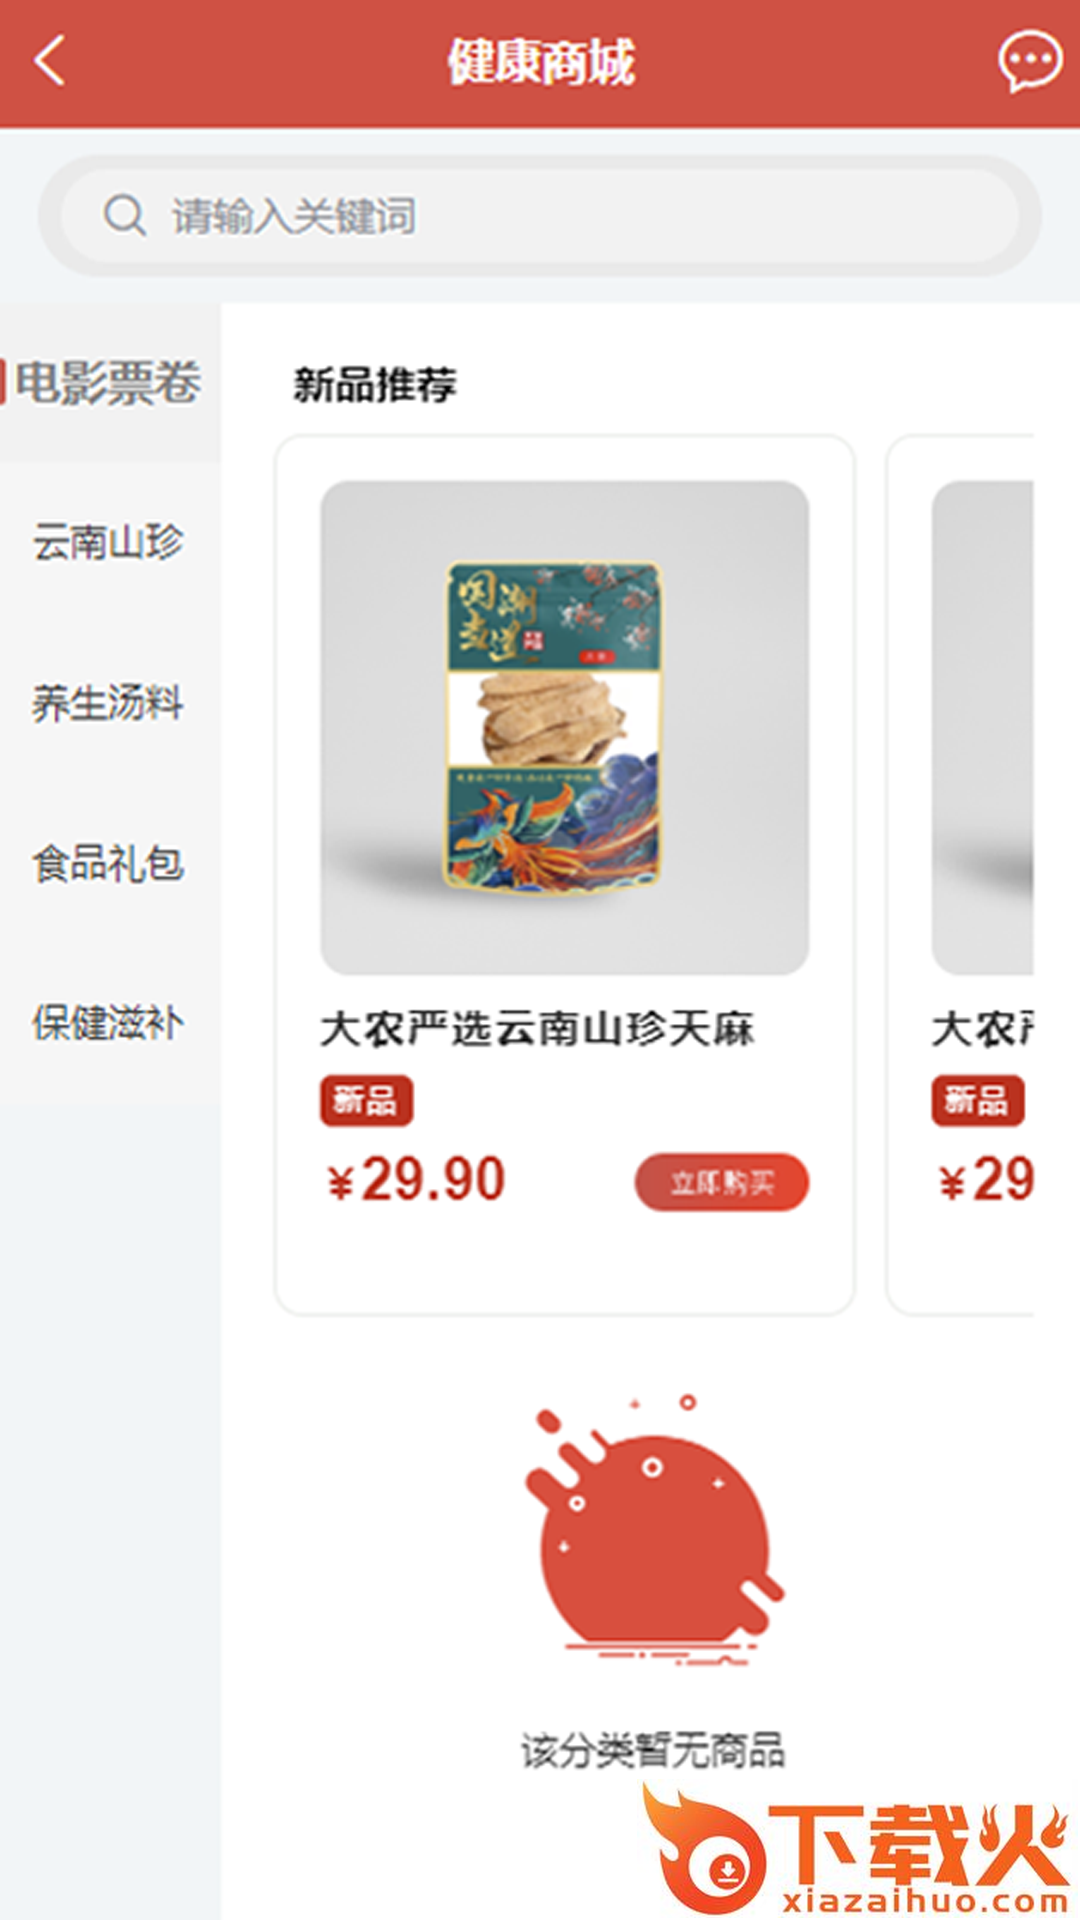Open the 天麻 product image
1080x1920 pixels.
point(565,728)
